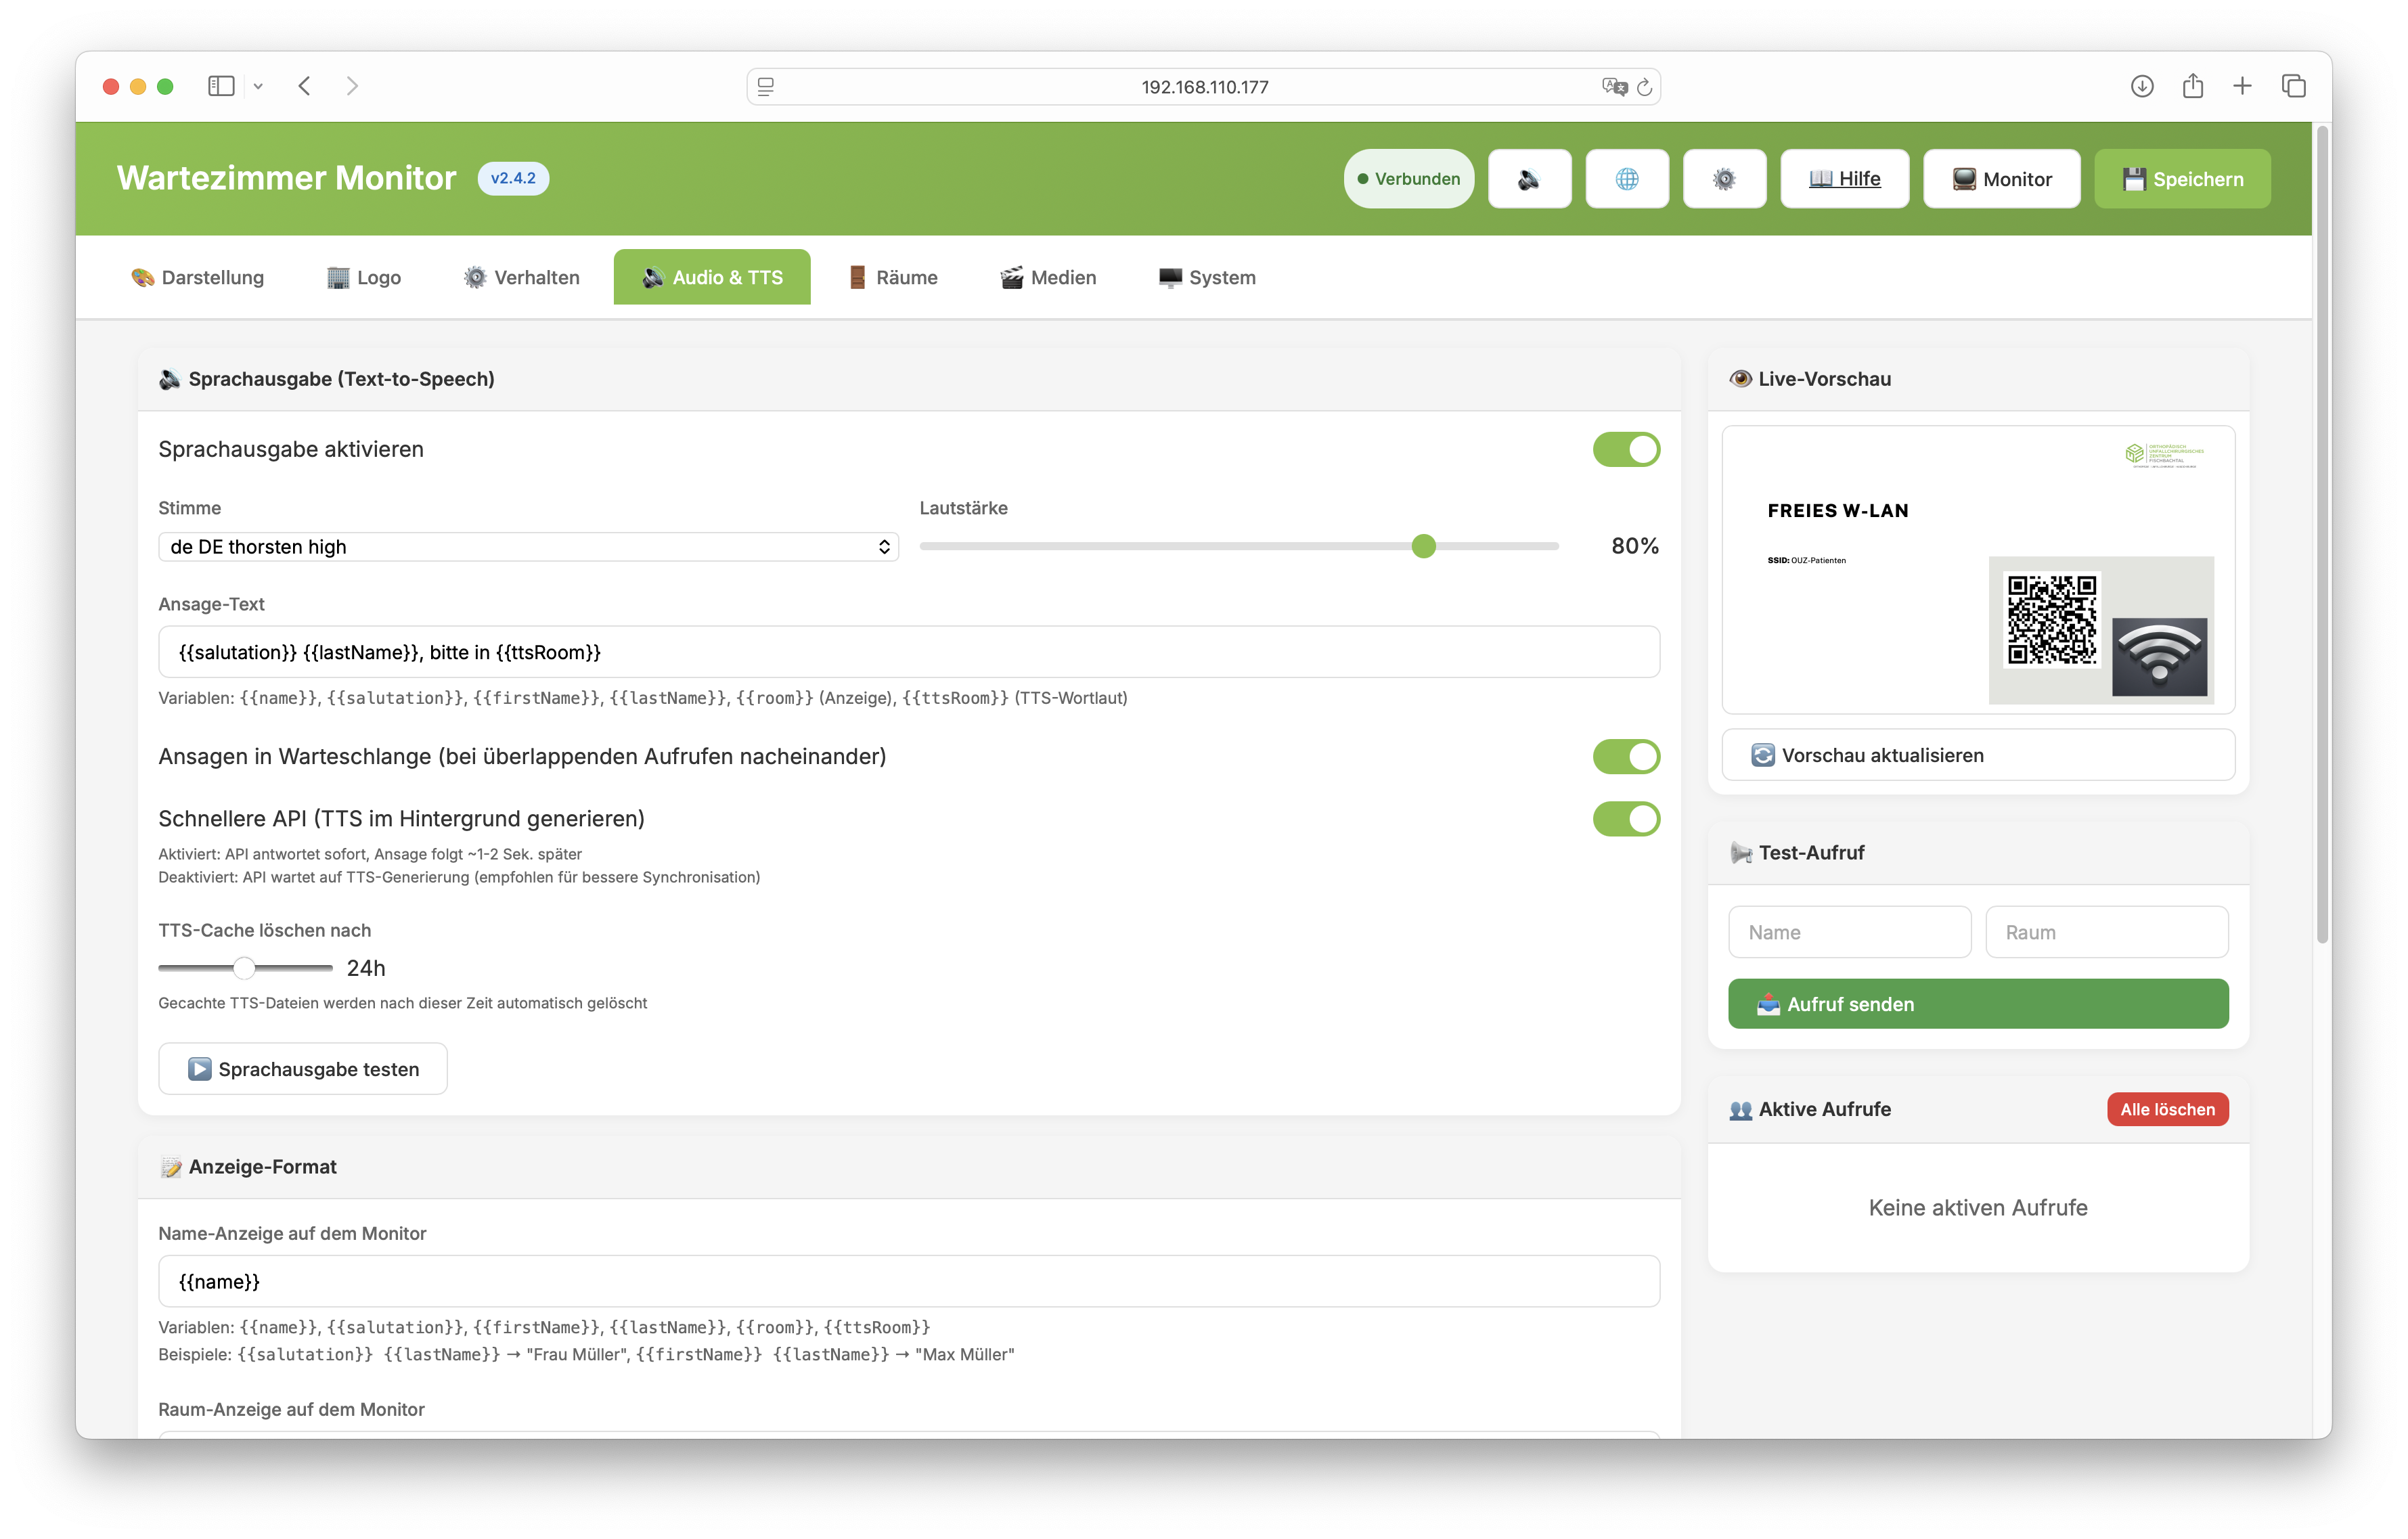Open the Stimme voice dropdown

click(x=528, y=547)
